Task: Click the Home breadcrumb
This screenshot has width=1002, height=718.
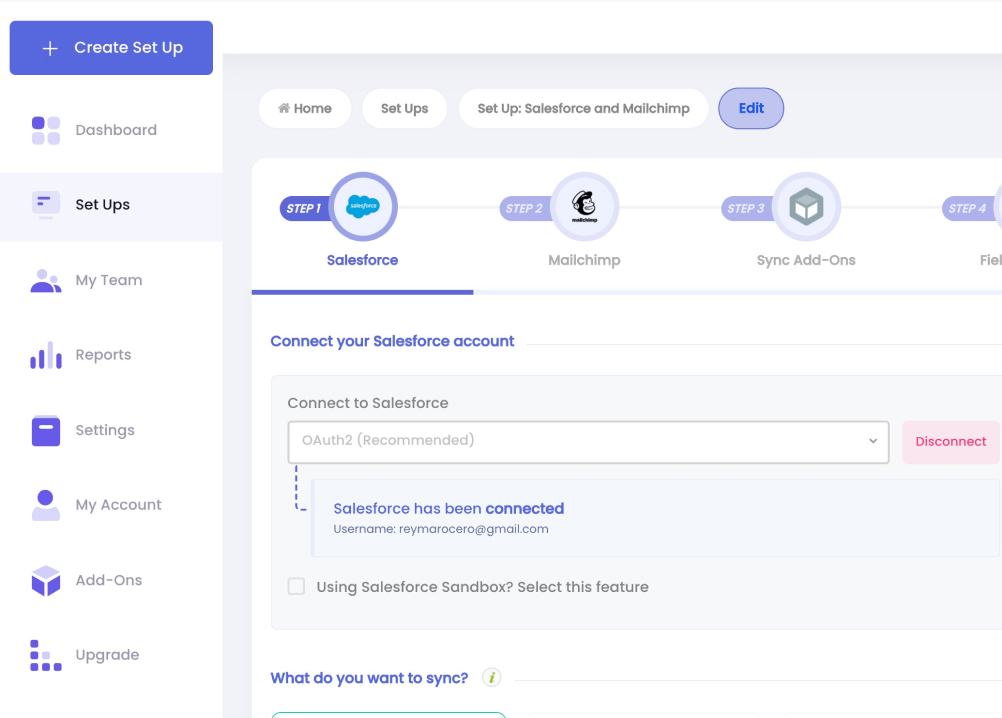Action: [x=305, y=109]
